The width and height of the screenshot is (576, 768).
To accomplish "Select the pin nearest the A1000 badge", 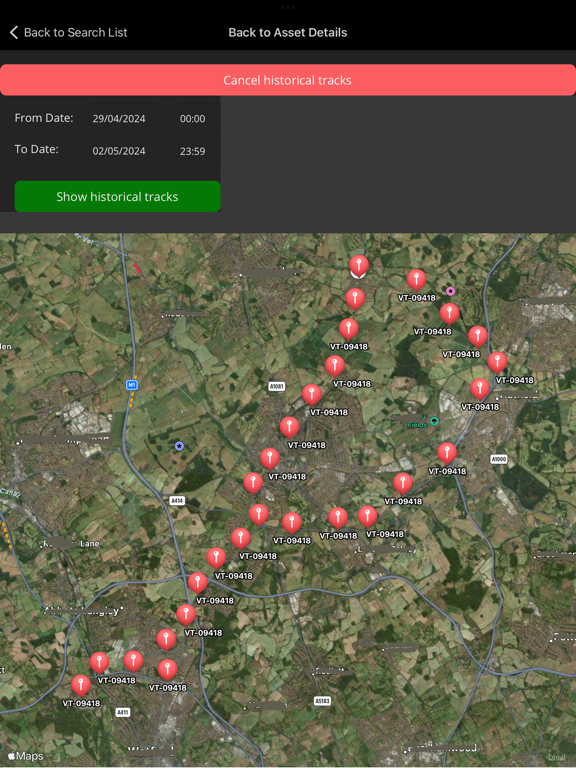I will coord(447,454).
